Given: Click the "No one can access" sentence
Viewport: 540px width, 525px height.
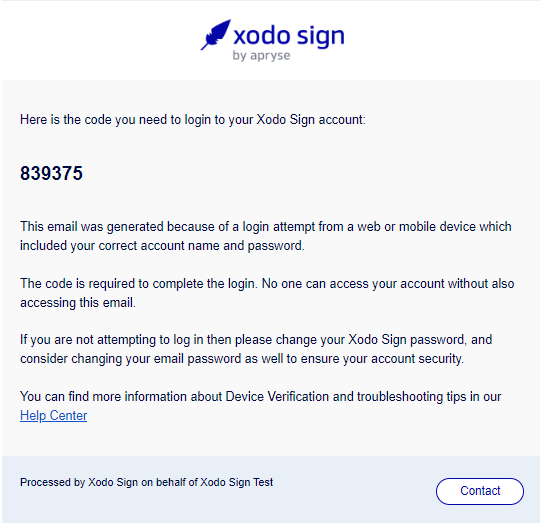Looking at the screenshot, I should (388, 284).
